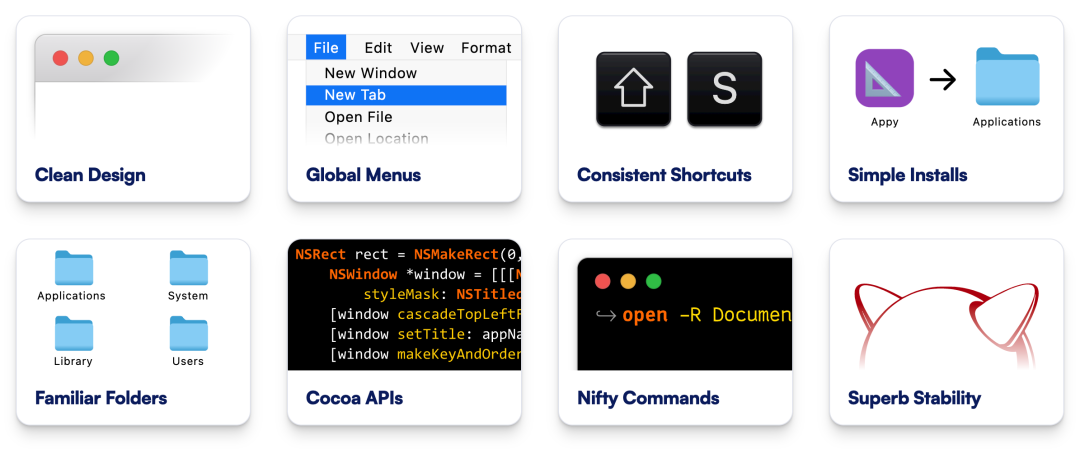Click the Shift key icon
Screen dimensions: 1080x449
pyautogui.click(x=633, y=89)
